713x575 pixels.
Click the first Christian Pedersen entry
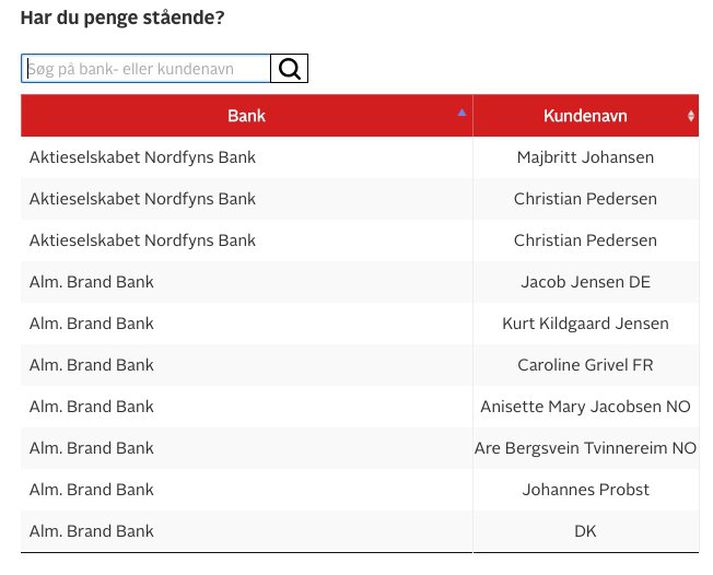(586, 199)
